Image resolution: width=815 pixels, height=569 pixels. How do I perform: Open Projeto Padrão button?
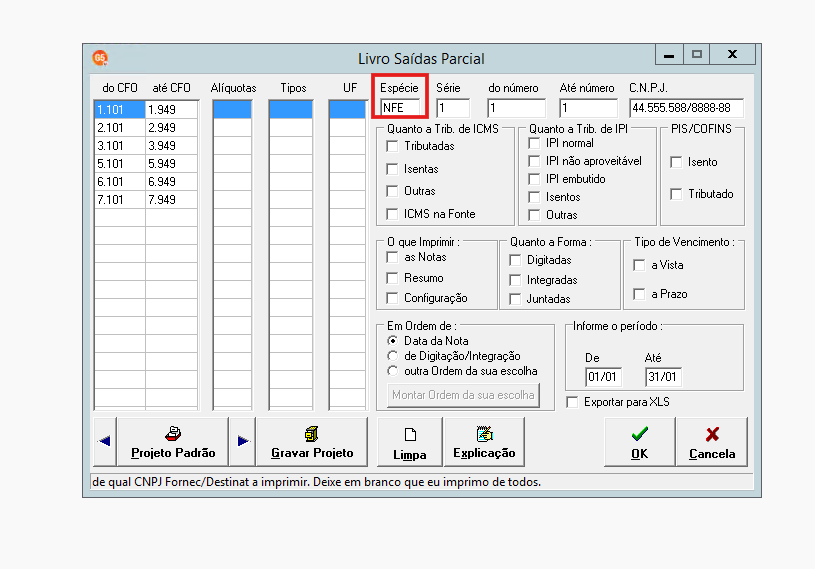(x=173, y=441)
